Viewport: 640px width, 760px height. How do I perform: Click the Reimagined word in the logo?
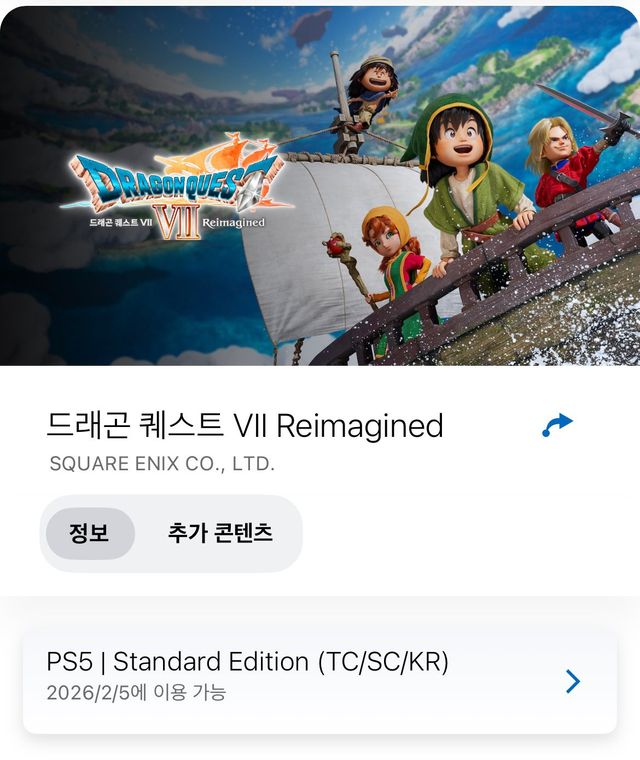point(233,223)
